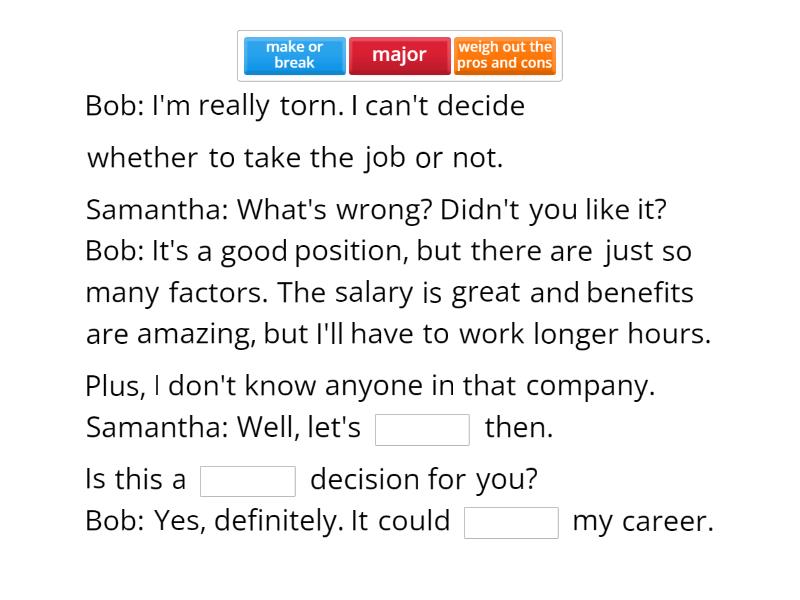
Task: Select the orange 'weigh out the pros and cons' tile
Action: tap(504, 56)
